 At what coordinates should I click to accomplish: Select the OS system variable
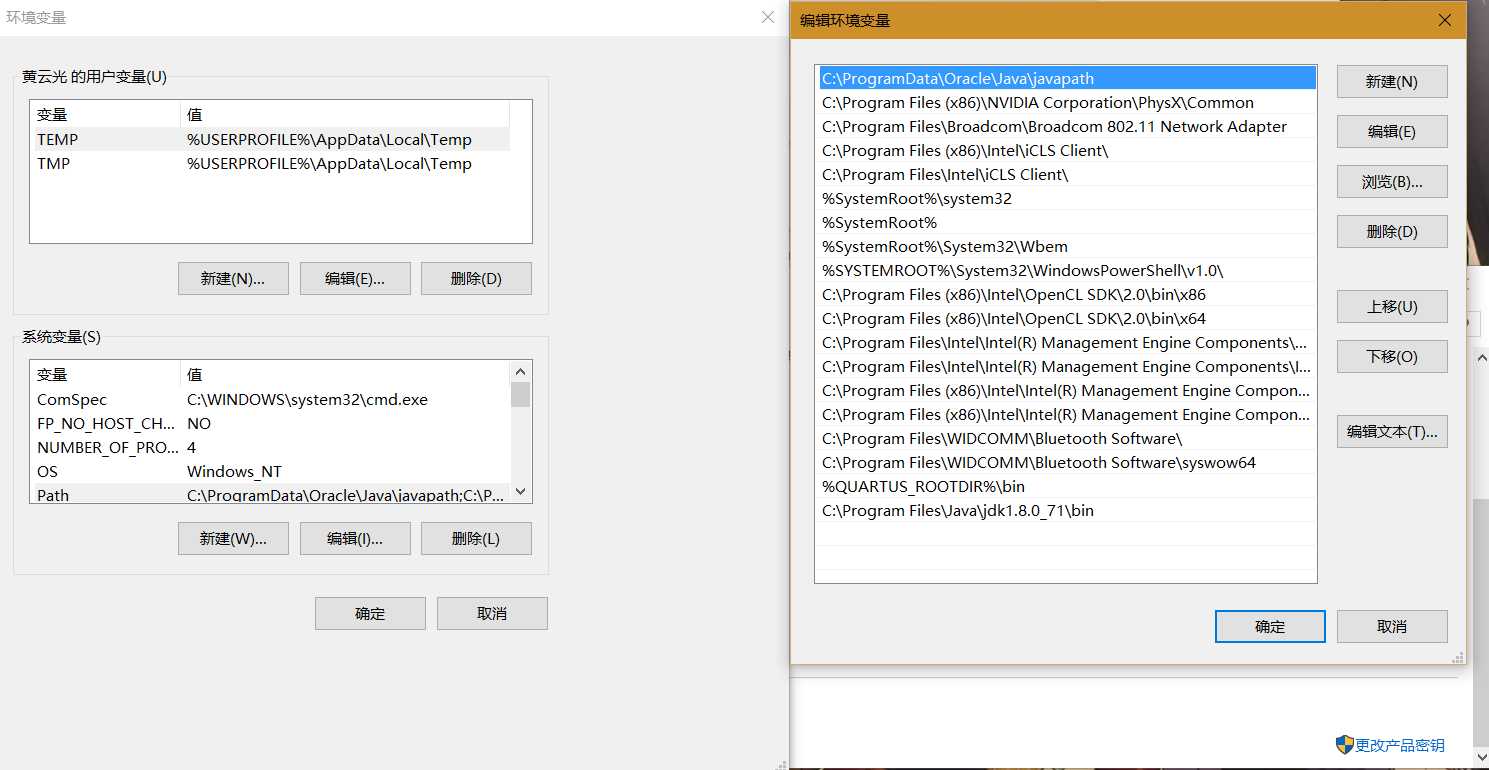pyautogui.click(x=270, y=472)
